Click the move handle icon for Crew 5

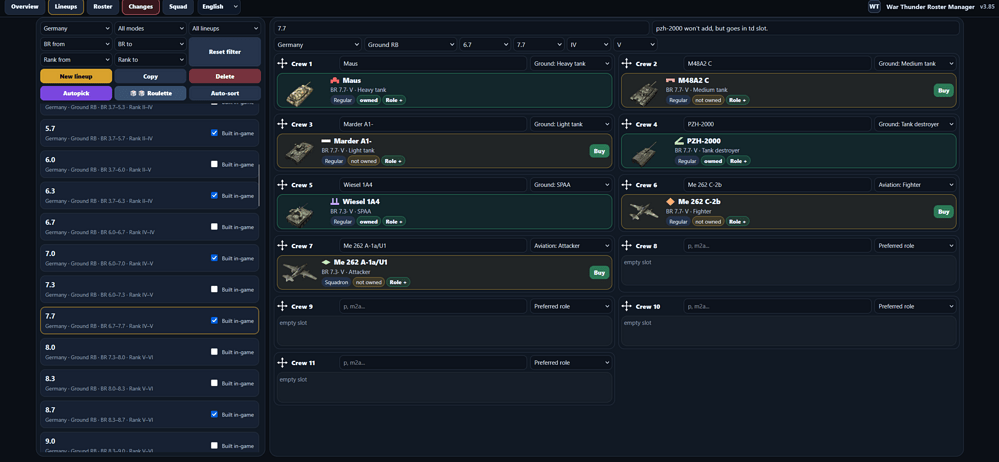[282, 185]
